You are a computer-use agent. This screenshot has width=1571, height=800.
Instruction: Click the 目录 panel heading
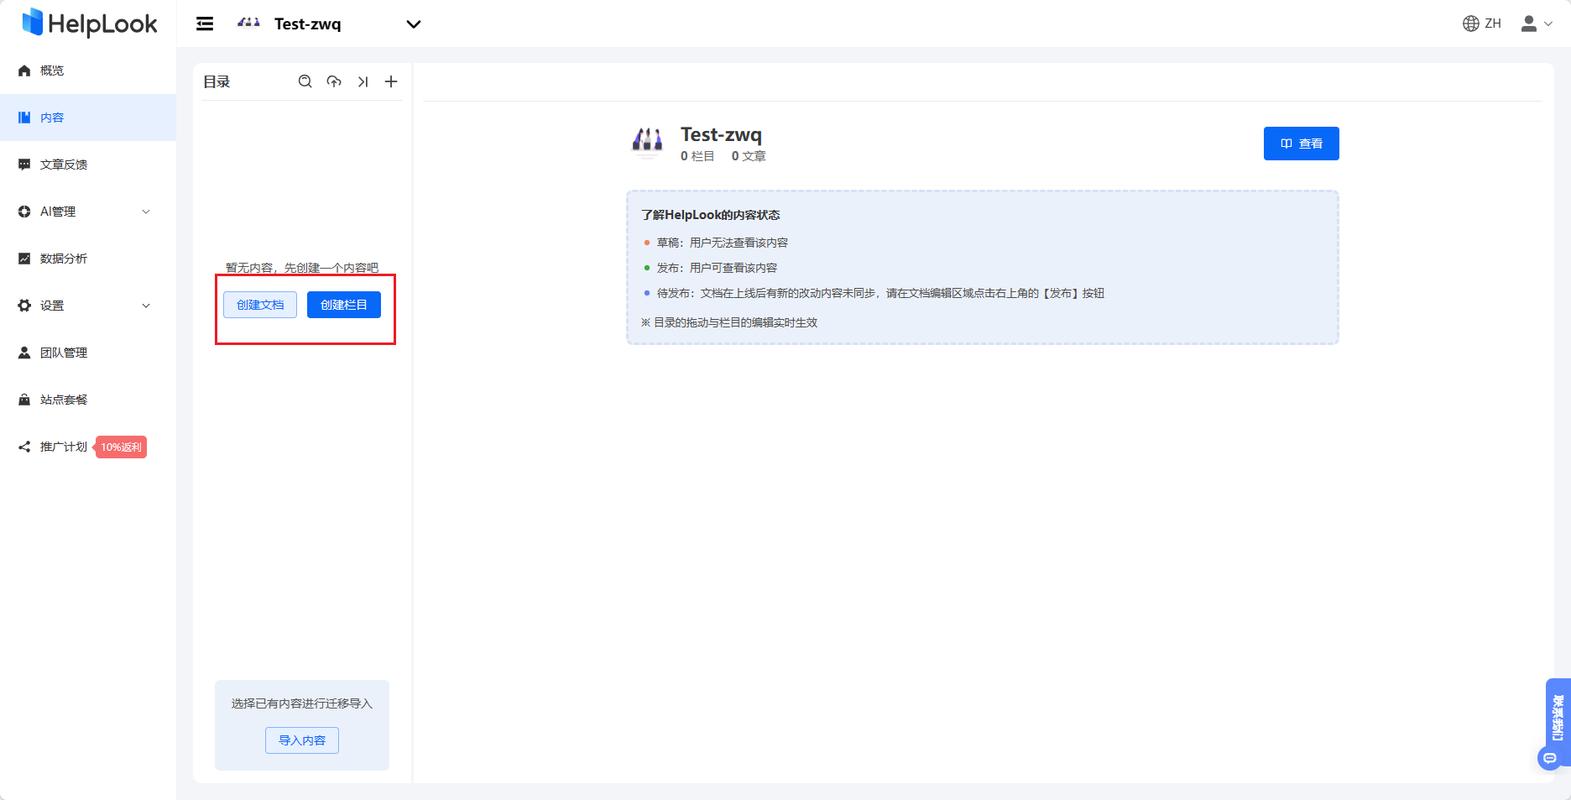pyautogui.click(x=217, y=82)
